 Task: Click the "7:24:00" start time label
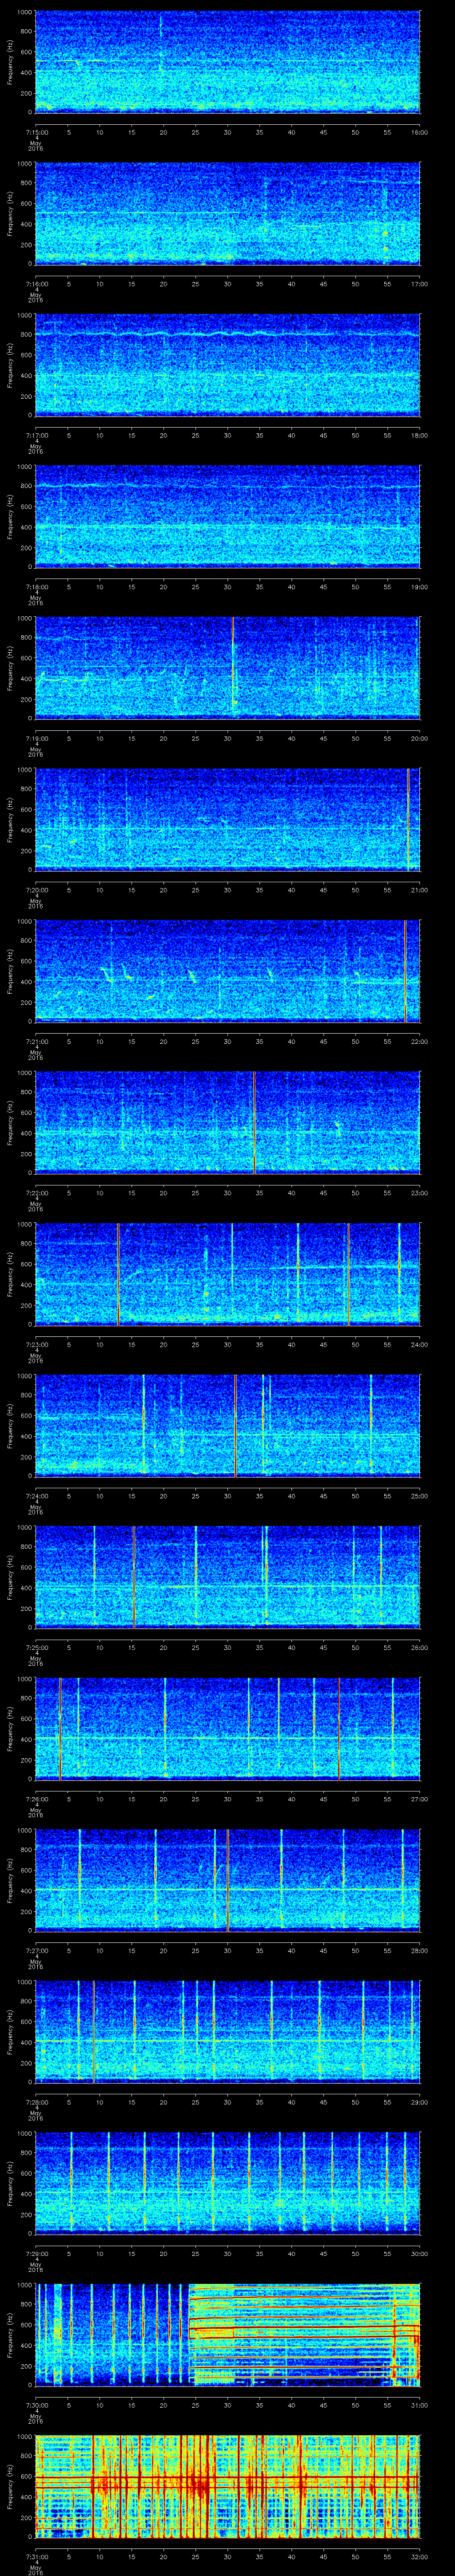pos(36,1495)
